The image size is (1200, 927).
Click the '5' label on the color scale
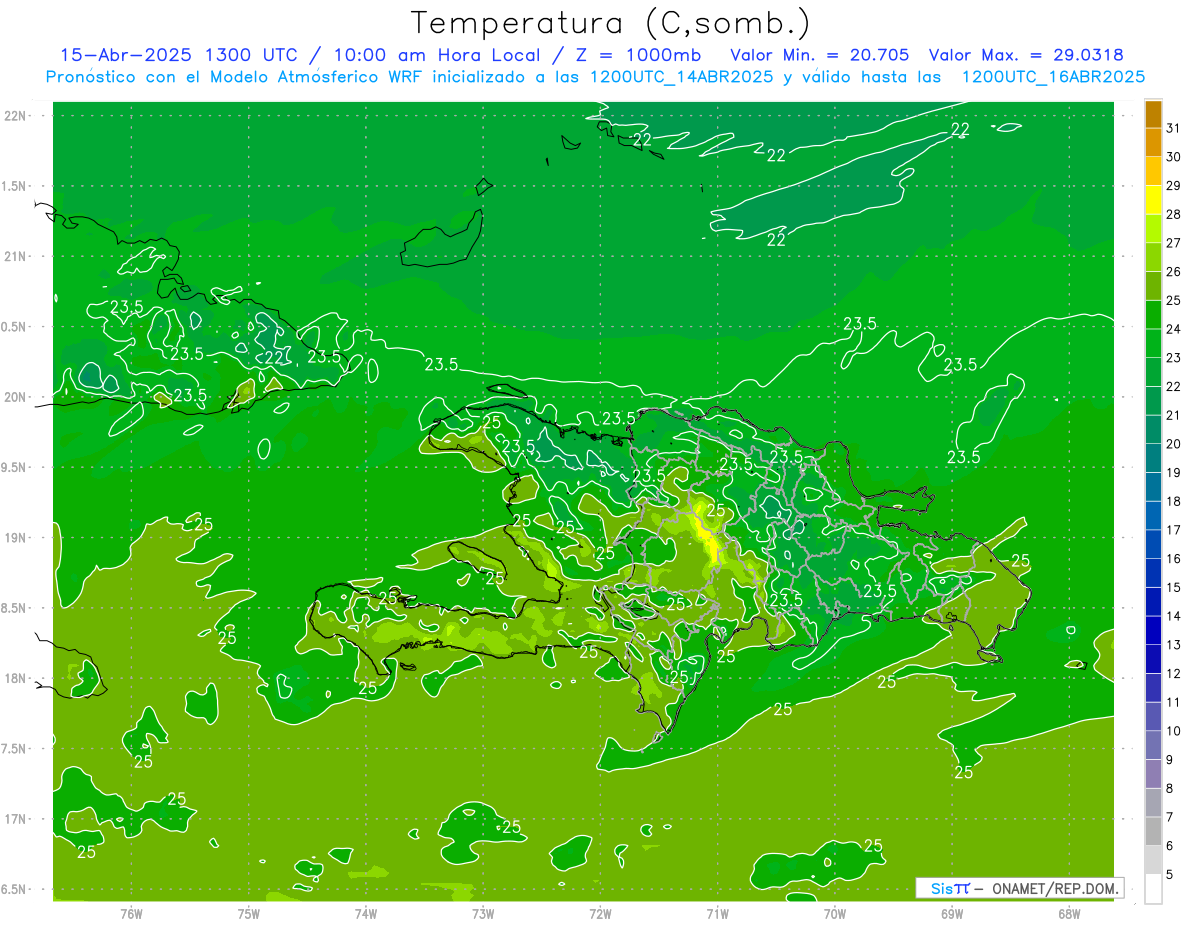click(1170, 874)
